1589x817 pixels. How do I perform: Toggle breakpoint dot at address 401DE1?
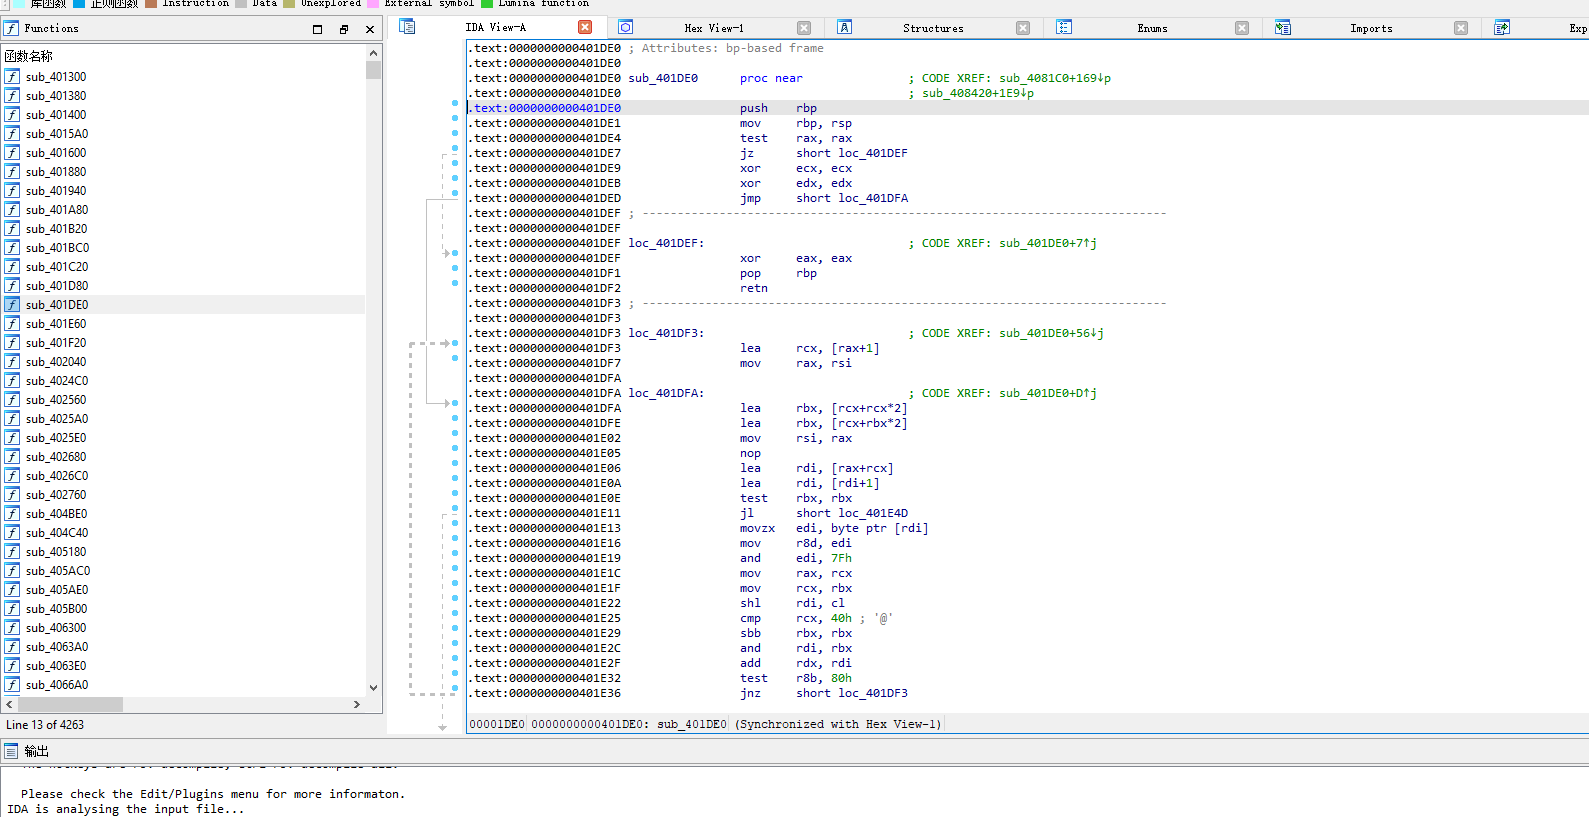coord(455,119)
